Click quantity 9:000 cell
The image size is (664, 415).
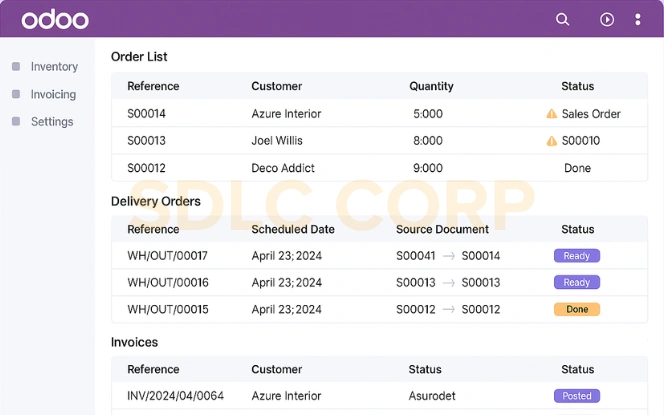pyautogui.click(x=428, y=168)
